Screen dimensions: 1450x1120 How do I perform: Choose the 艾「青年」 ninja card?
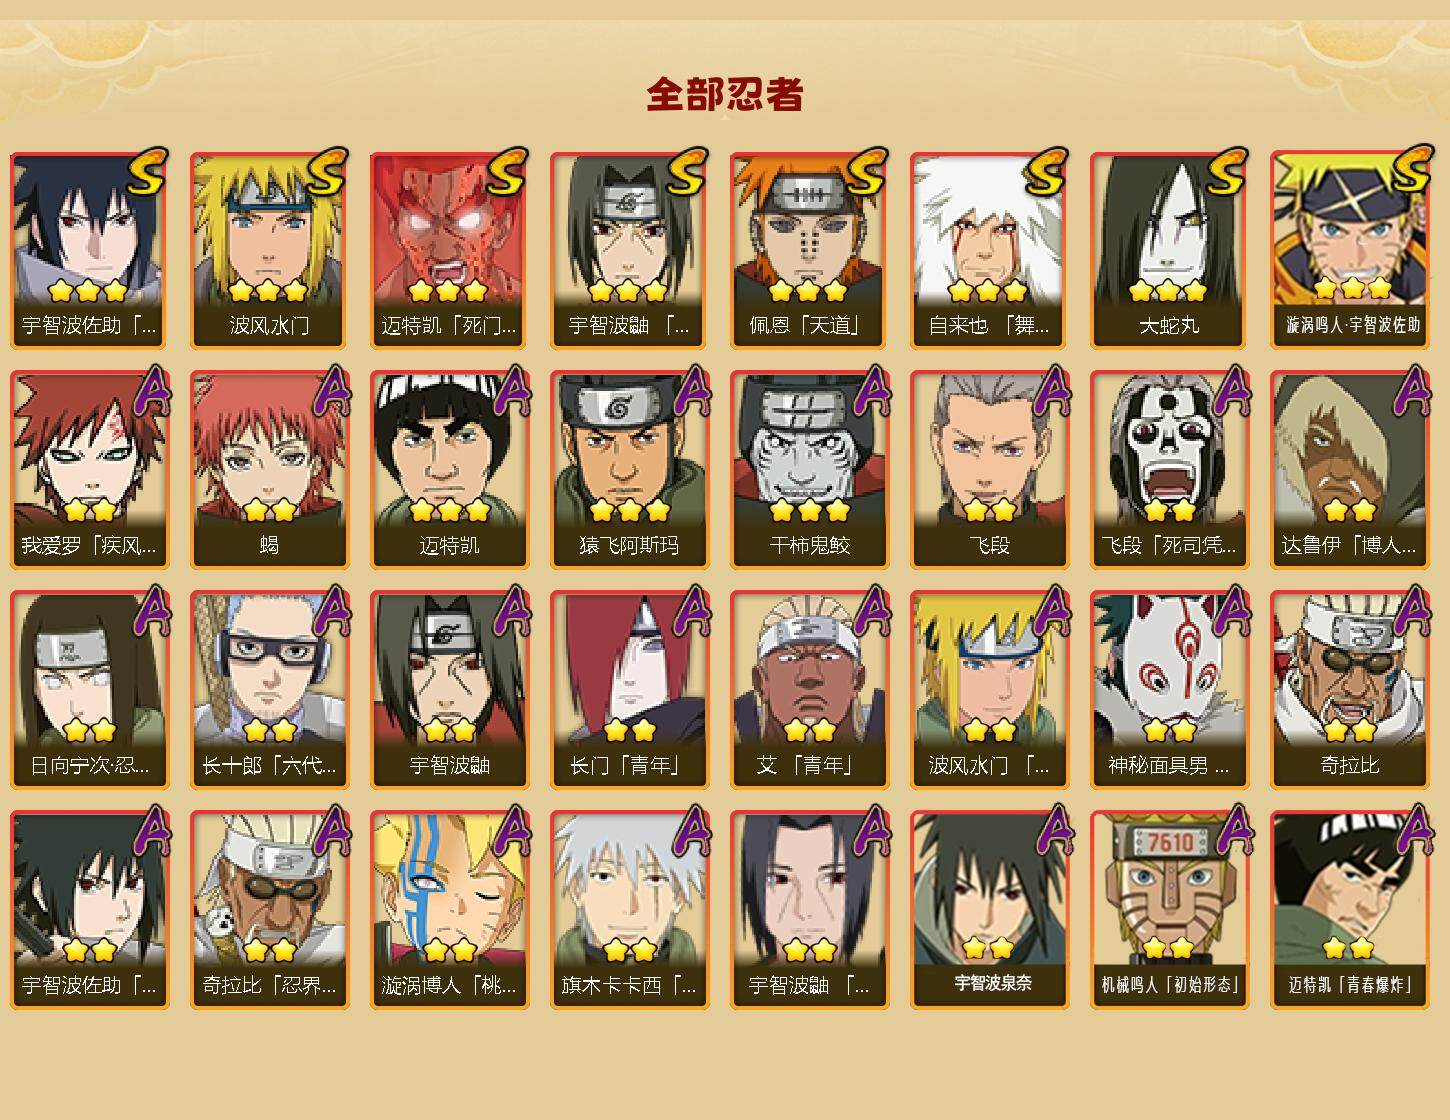pyautogui.click(x=808, y=690)
